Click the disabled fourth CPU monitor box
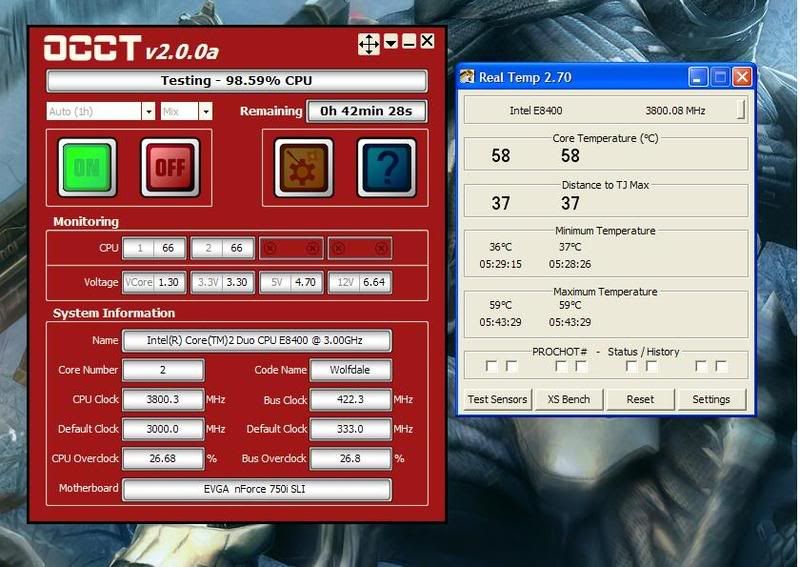This screenshot has height=567, width=800. pyautogui.click(x=360, y=248)
